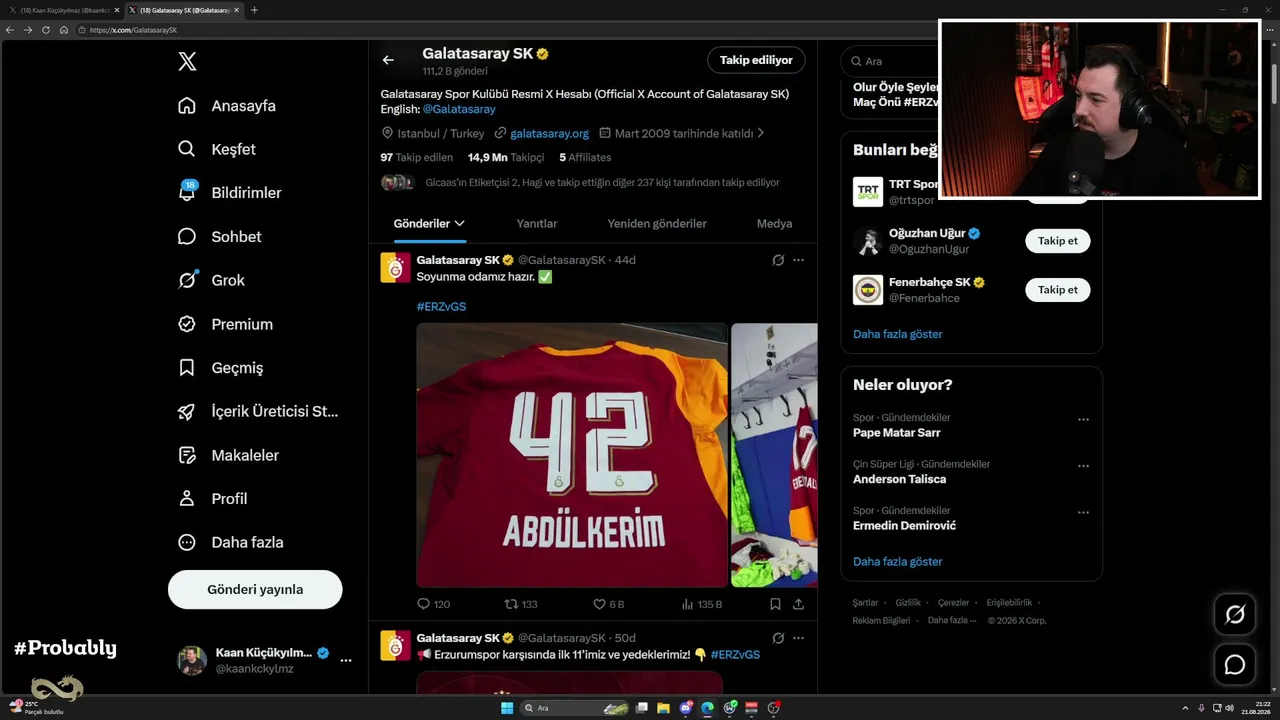View analytics of the 135 B views post

[701, 604]
